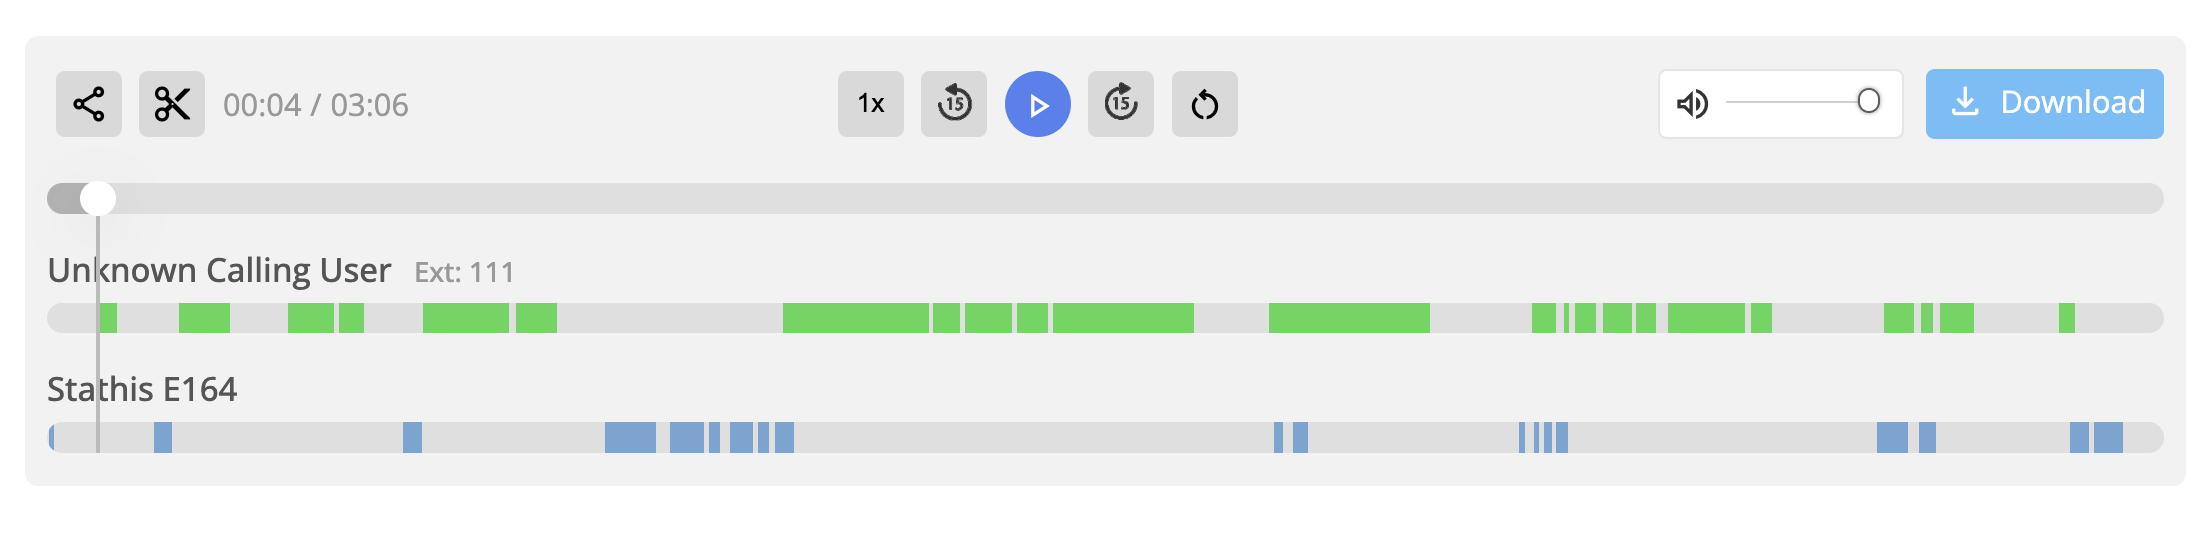Click the first green caller speech segment
2212x560 pixels.
tap(109, 318)
